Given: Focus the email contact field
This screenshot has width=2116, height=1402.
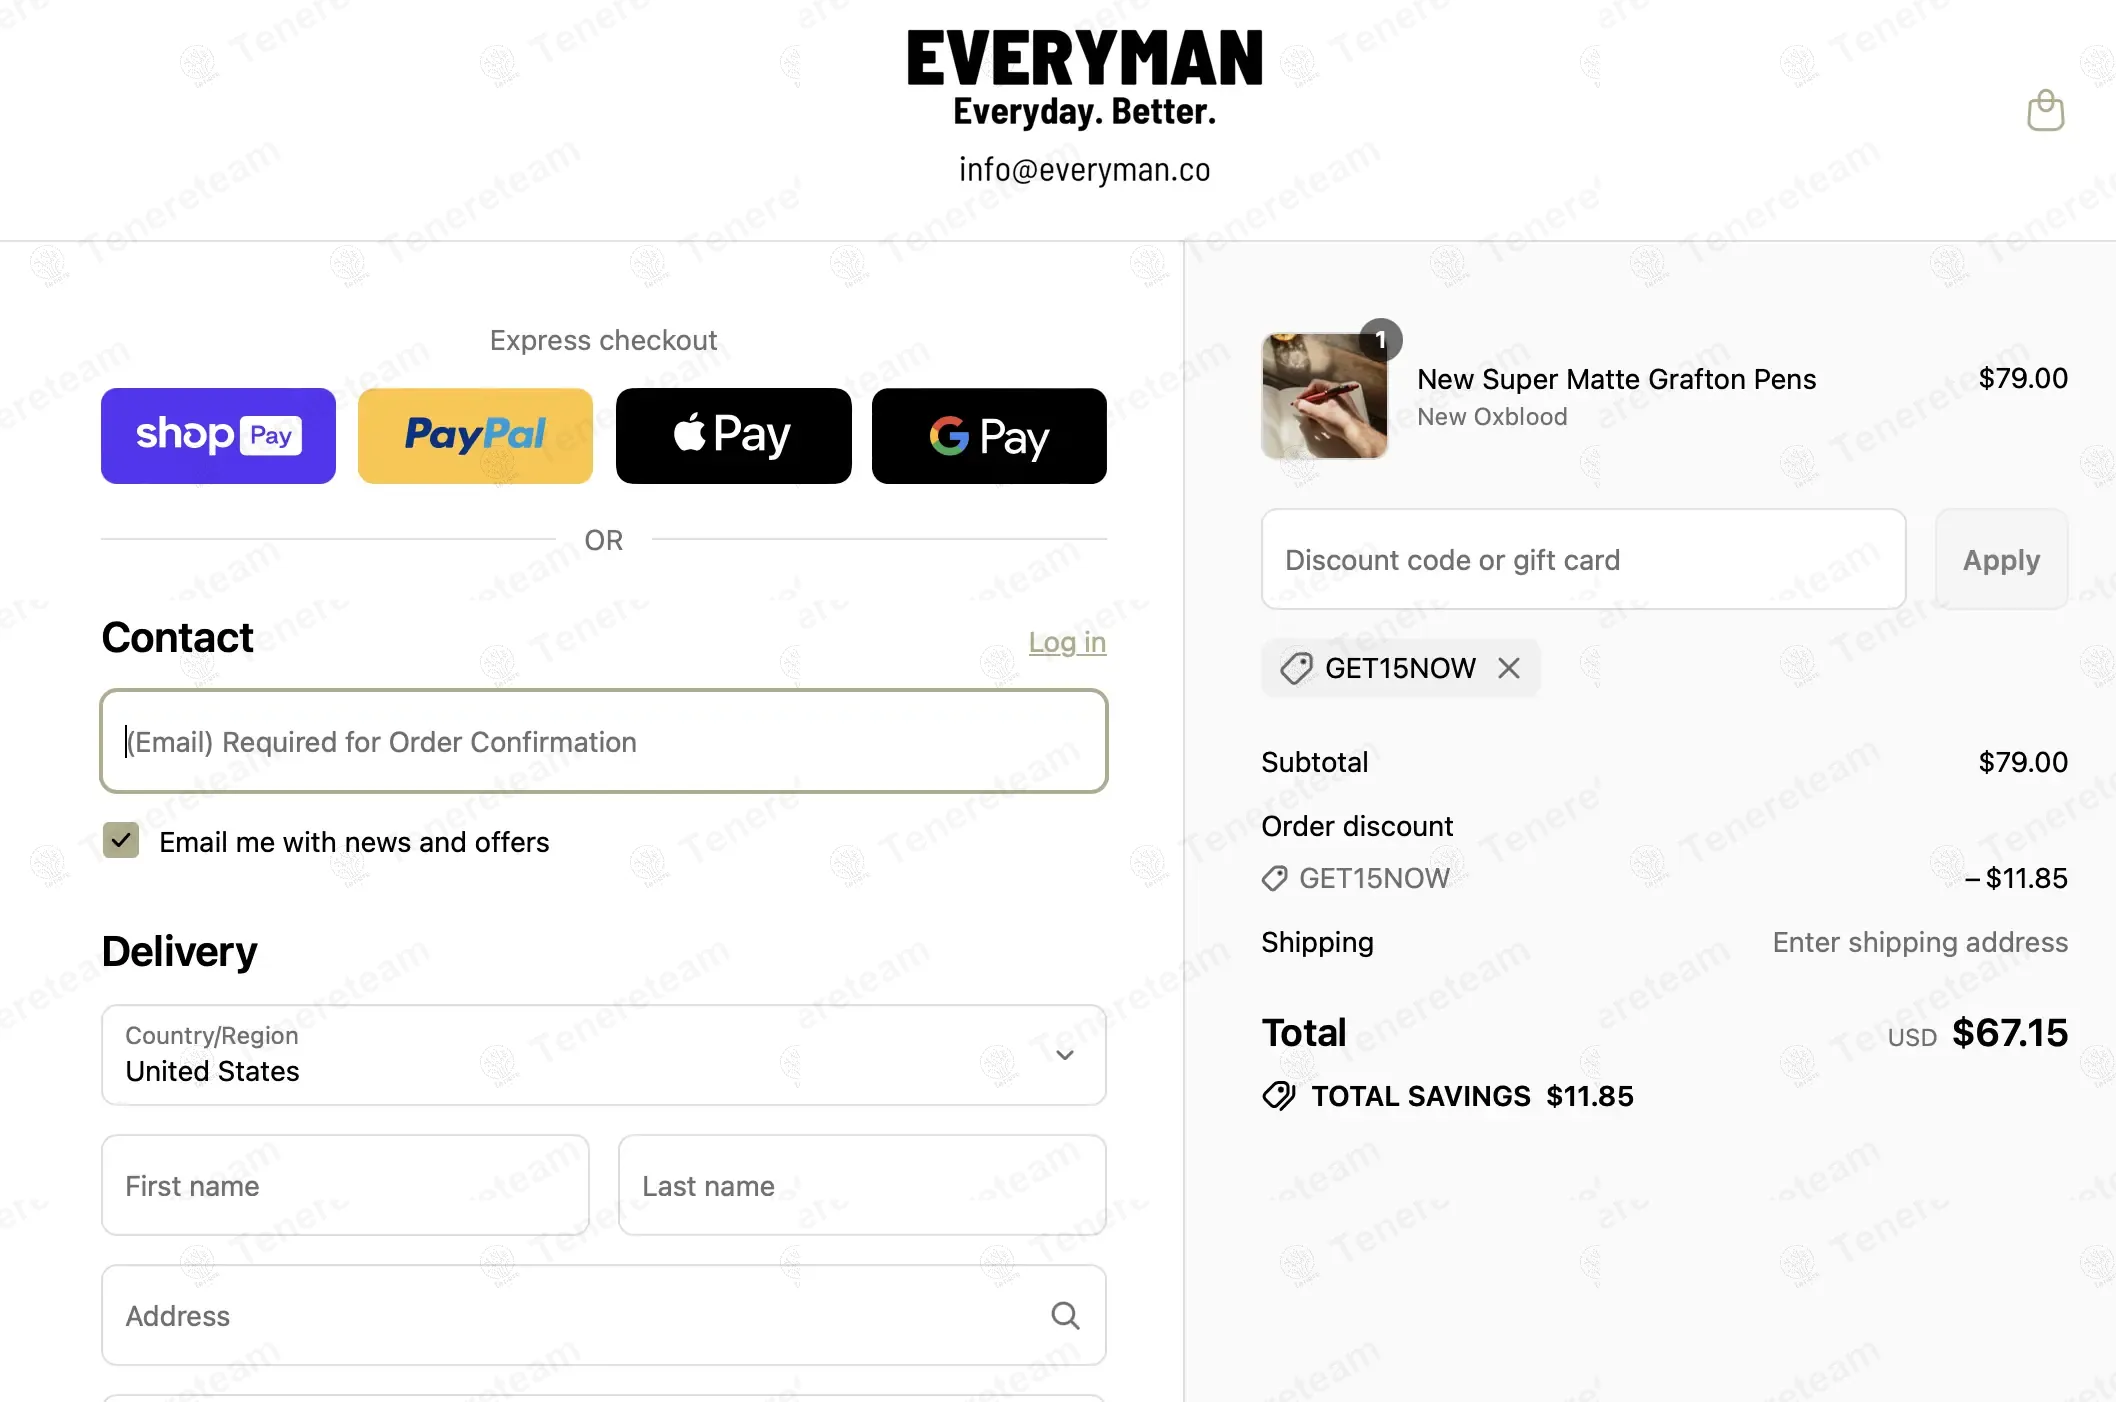Looking at the screenshot, I should point(604,741).
